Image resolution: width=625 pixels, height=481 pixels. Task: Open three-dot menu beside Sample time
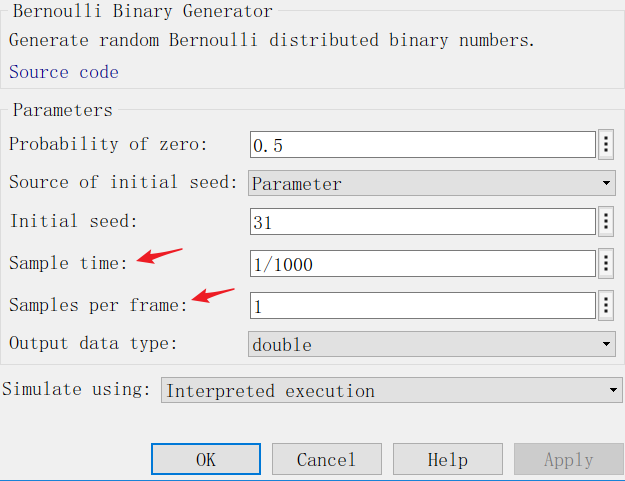606,263
